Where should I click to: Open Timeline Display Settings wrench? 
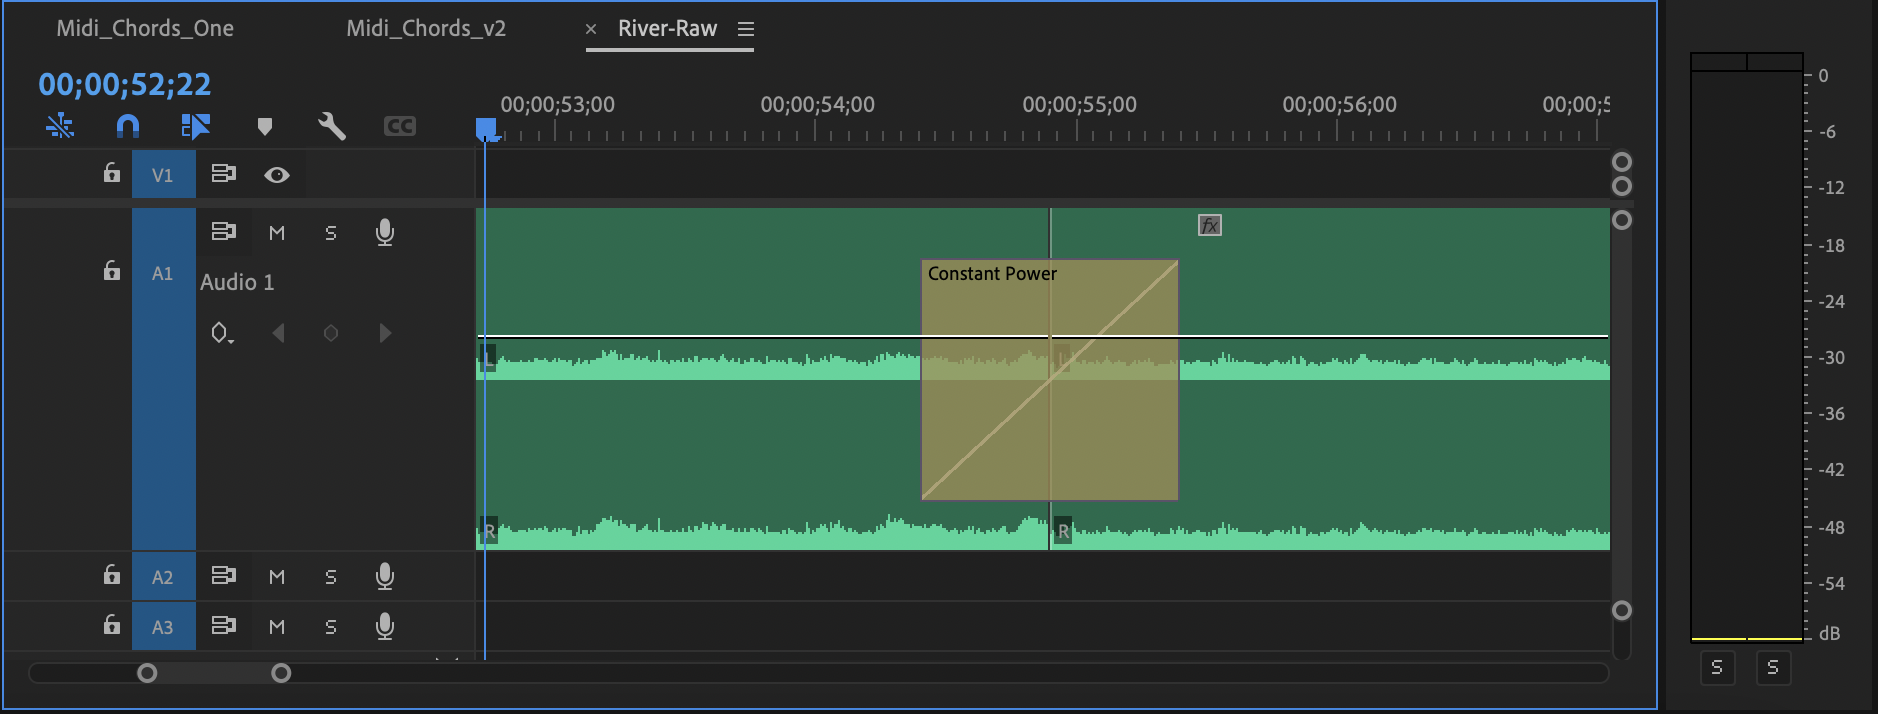click(332, 126)
